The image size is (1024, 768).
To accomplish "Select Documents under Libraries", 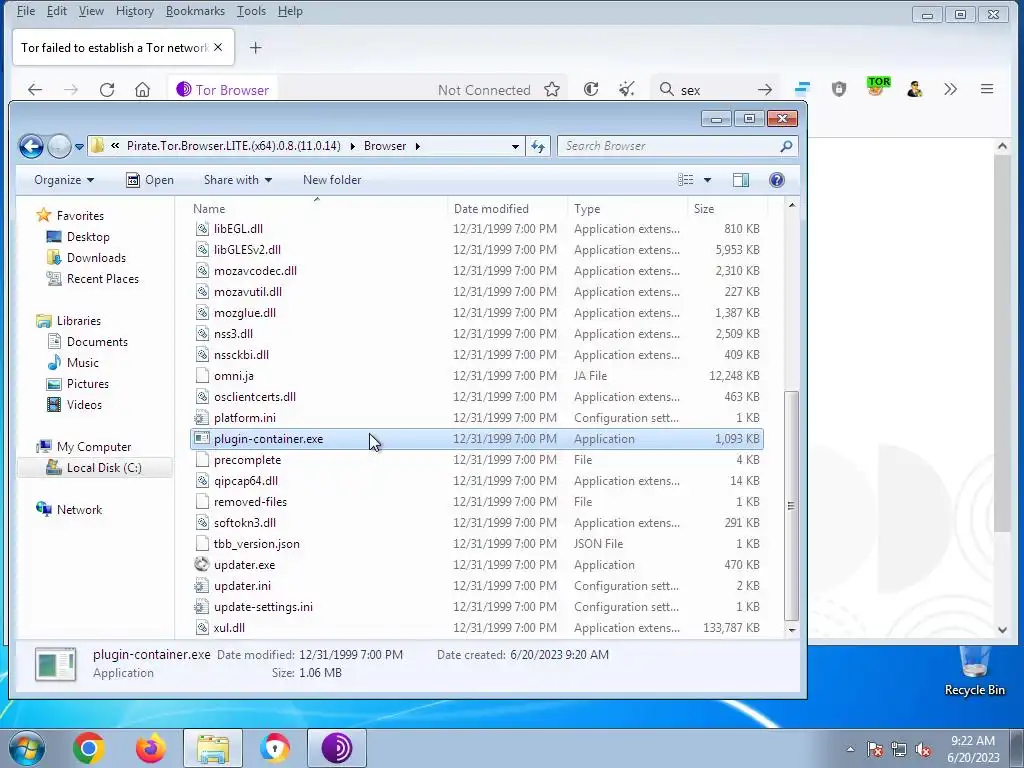I will pos(97,342).
